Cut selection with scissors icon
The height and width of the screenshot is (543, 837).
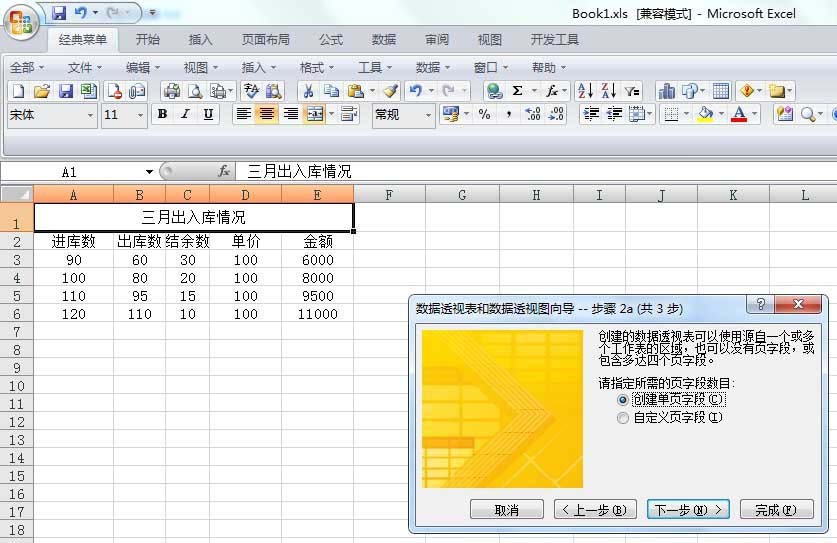point(308,91)
